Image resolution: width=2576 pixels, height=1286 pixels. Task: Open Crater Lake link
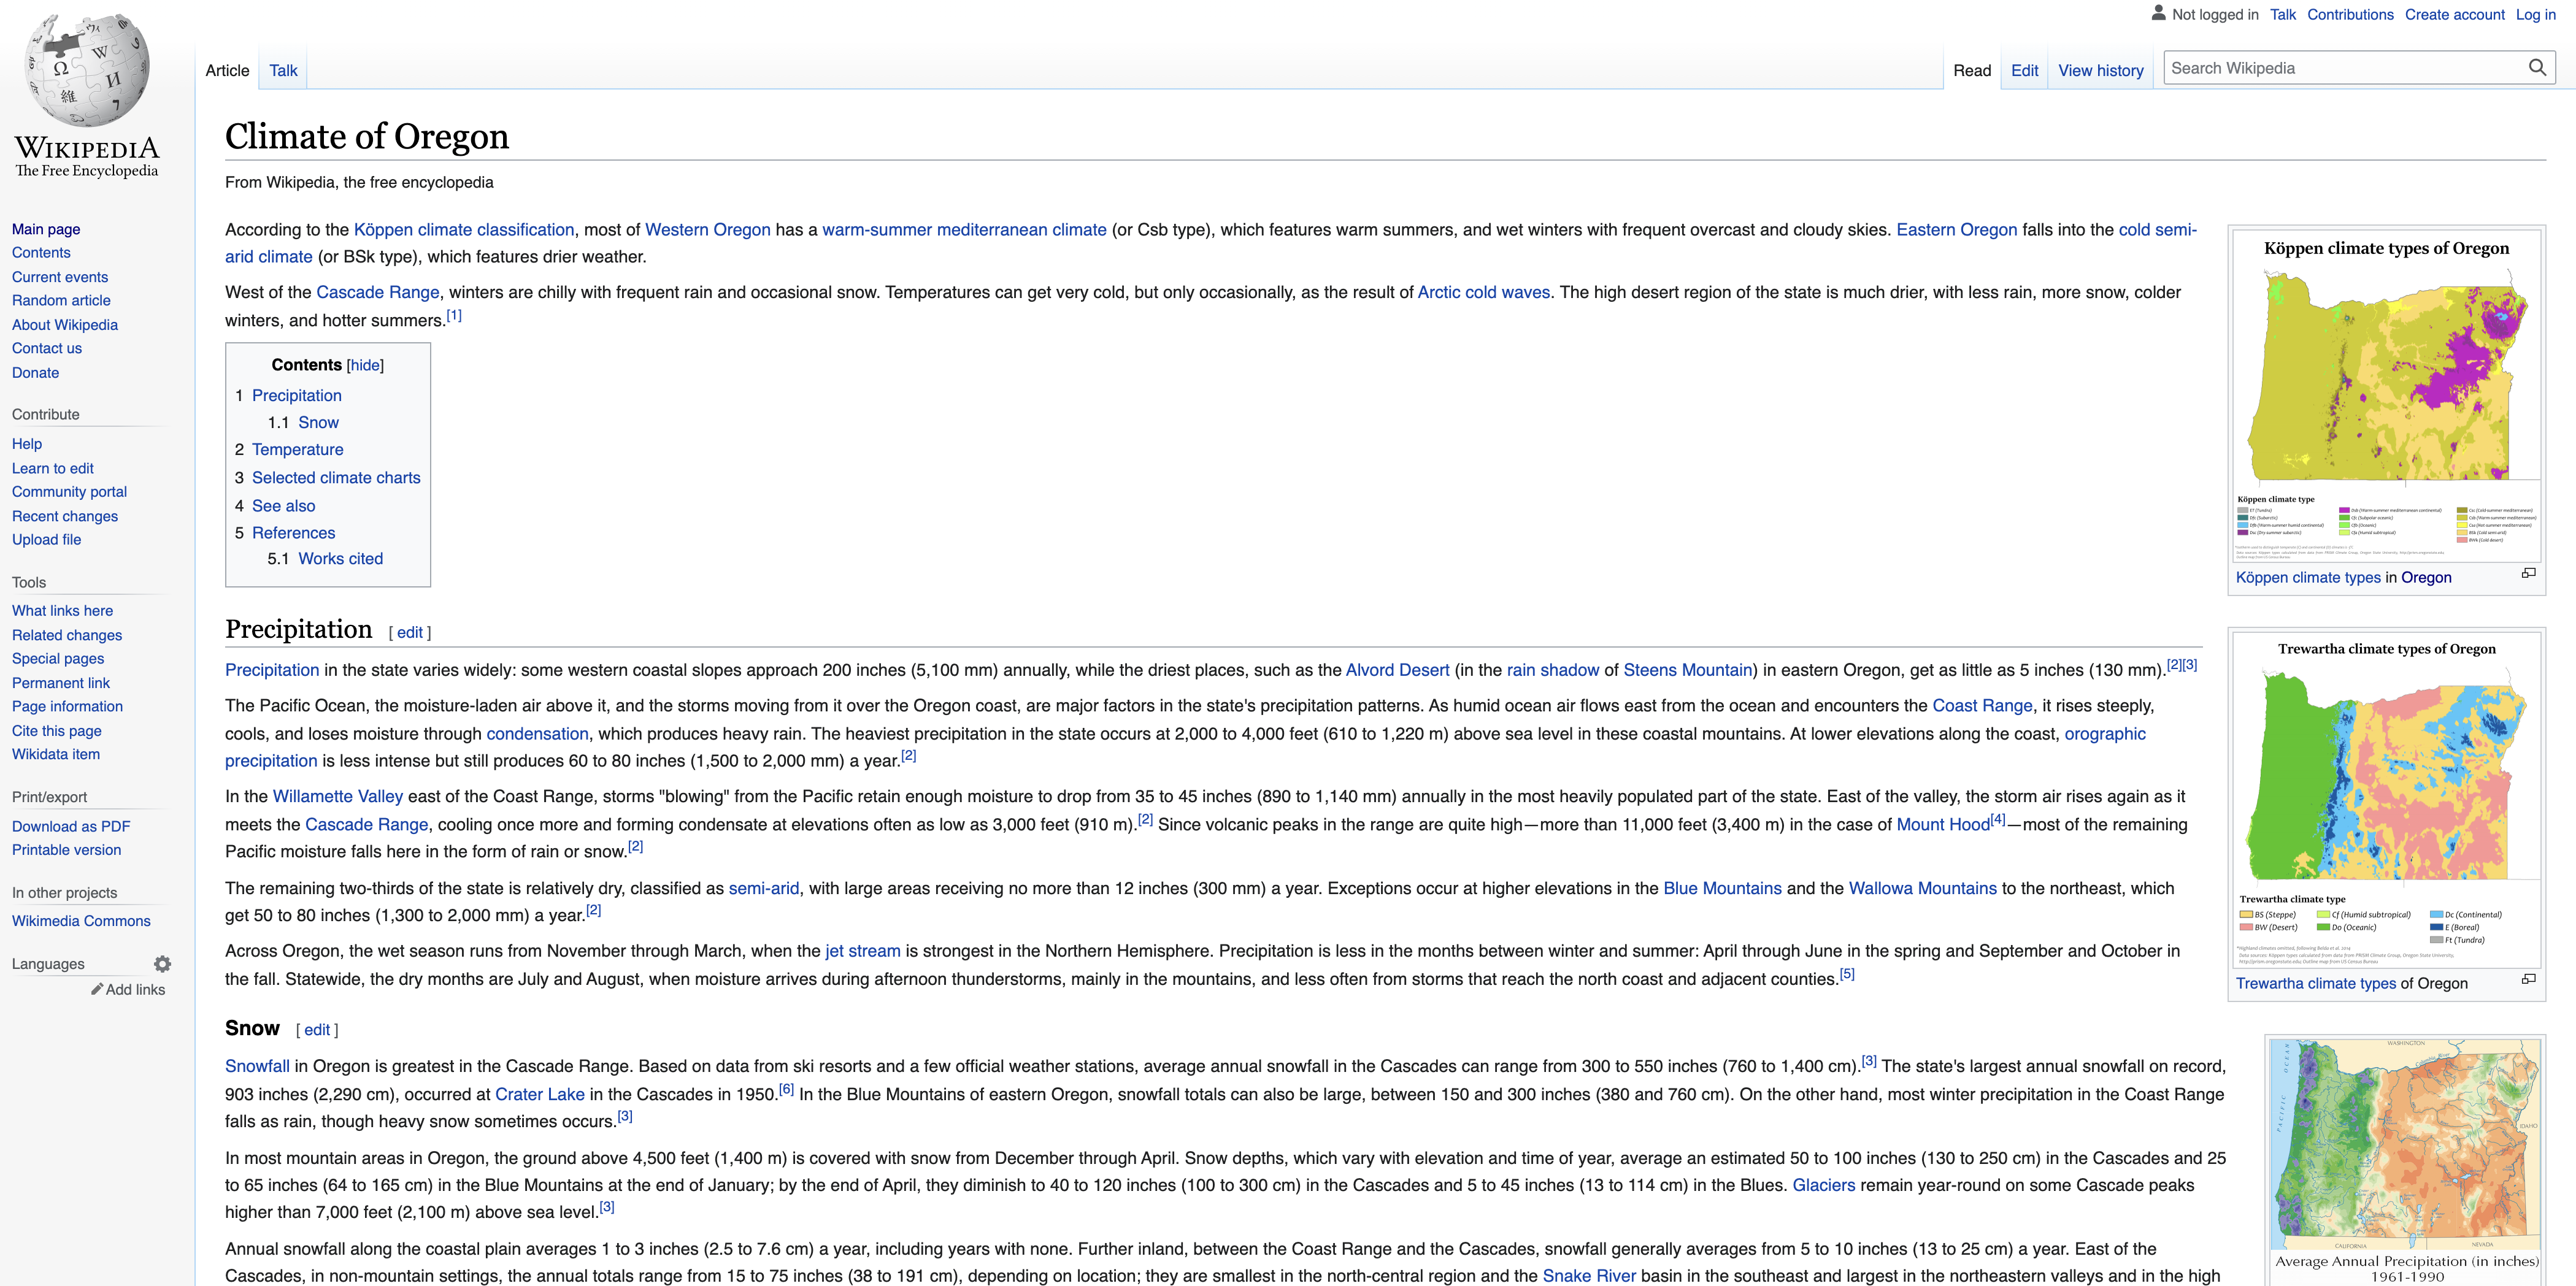540,1094
